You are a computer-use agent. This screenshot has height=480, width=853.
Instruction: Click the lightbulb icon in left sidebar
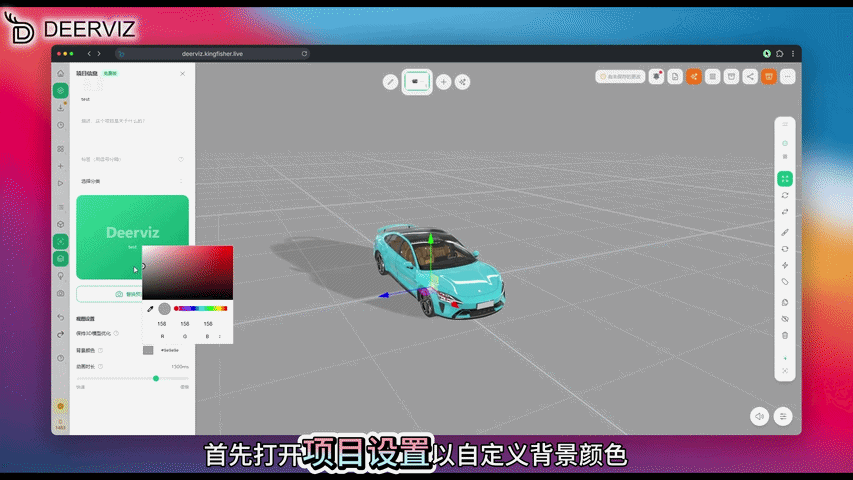point(60,276)
